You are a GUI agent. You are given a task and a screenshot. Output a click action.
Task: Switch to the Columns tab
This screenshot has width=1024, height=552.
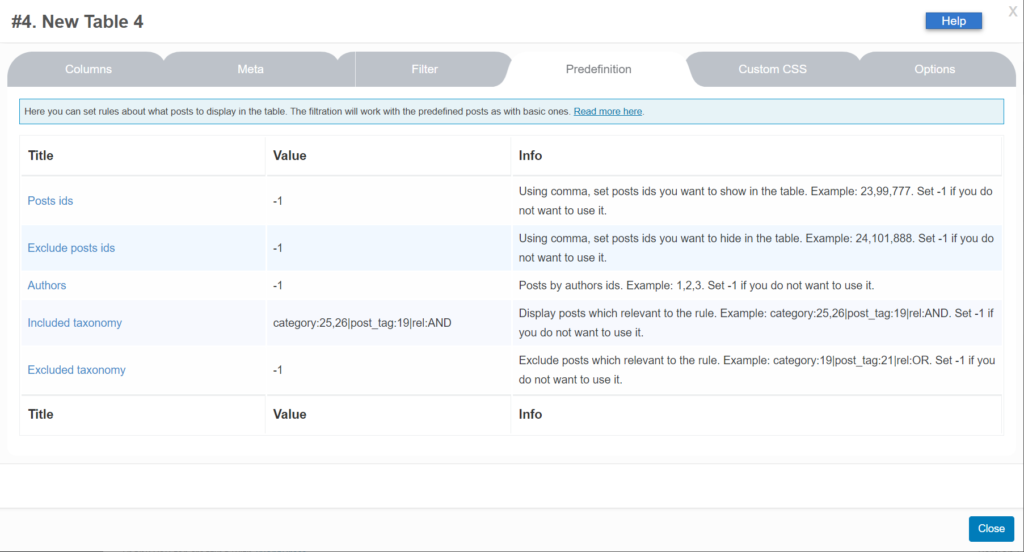point(89,70)
